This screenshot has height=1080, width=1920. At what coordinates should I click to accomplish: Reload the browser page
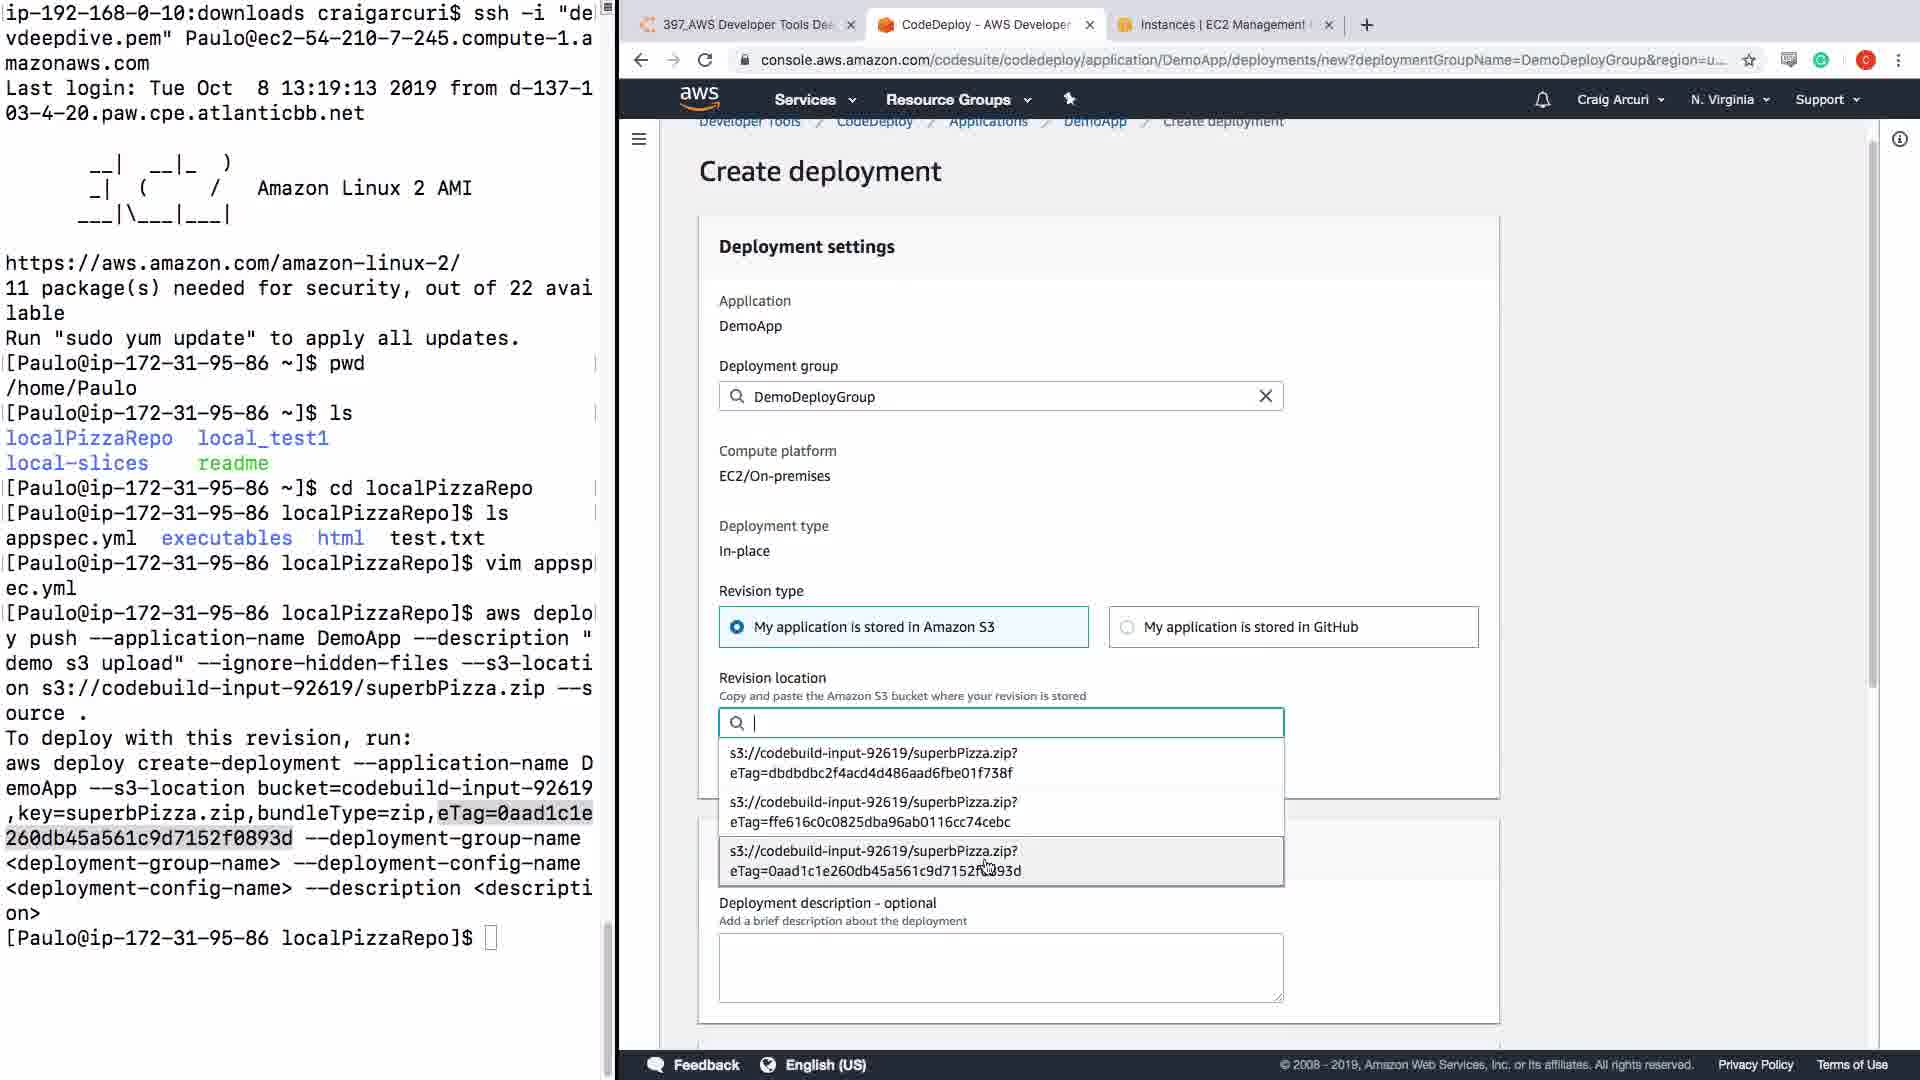[x=705, y=60]
